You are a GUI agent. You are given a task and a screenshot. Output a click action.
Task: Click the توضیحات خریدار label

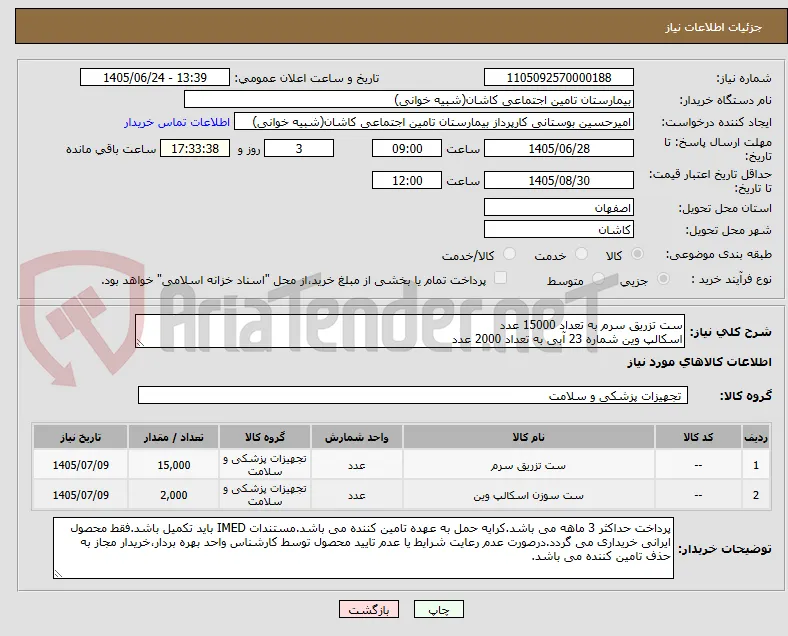725,549
